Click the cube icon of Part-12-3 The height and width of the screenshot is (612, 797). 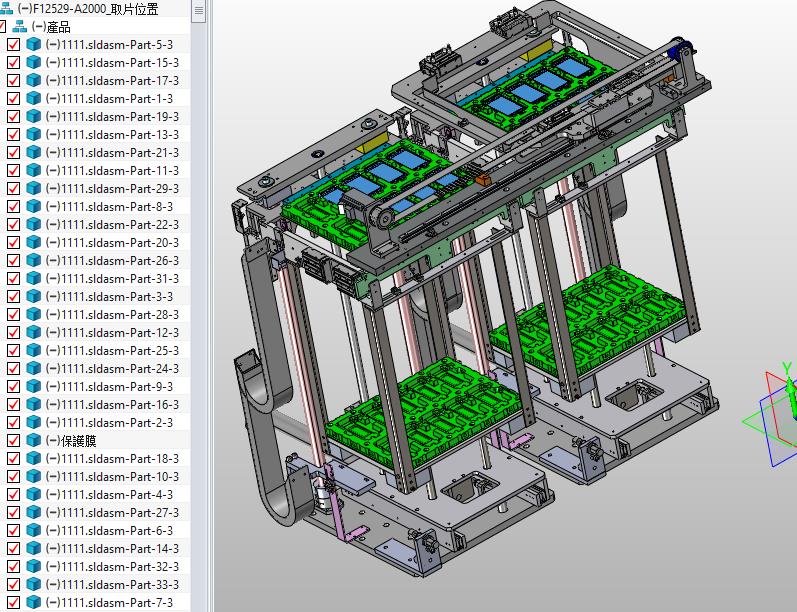coord(34,332)
